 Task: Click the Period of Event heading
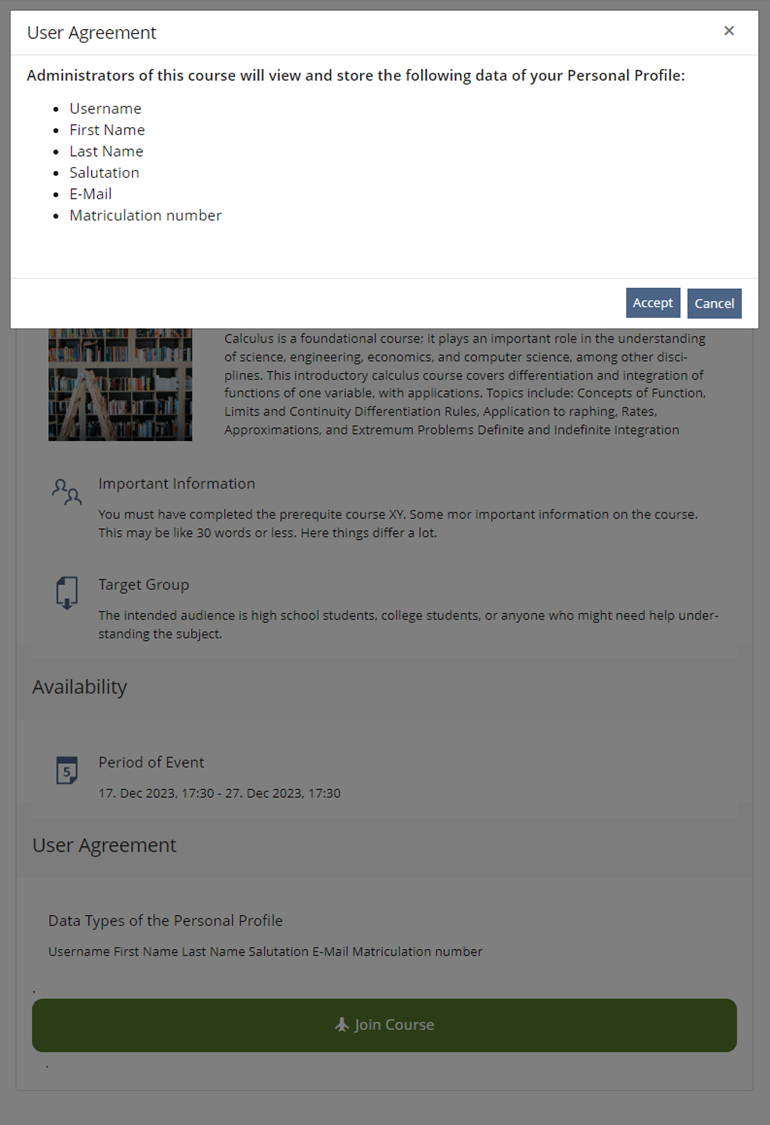tap(151, 762)
